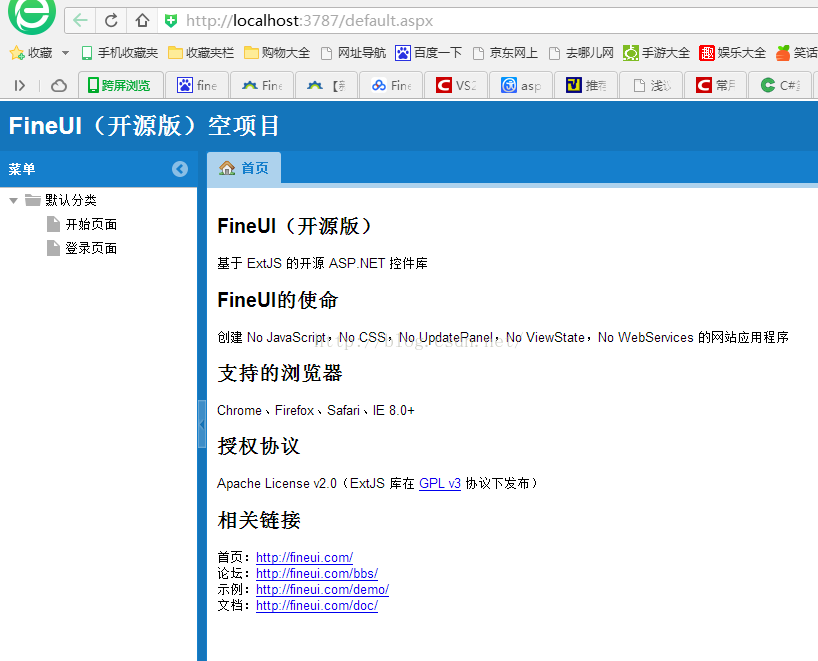Collapse the 菜单 panel with arrow icon

180,169
